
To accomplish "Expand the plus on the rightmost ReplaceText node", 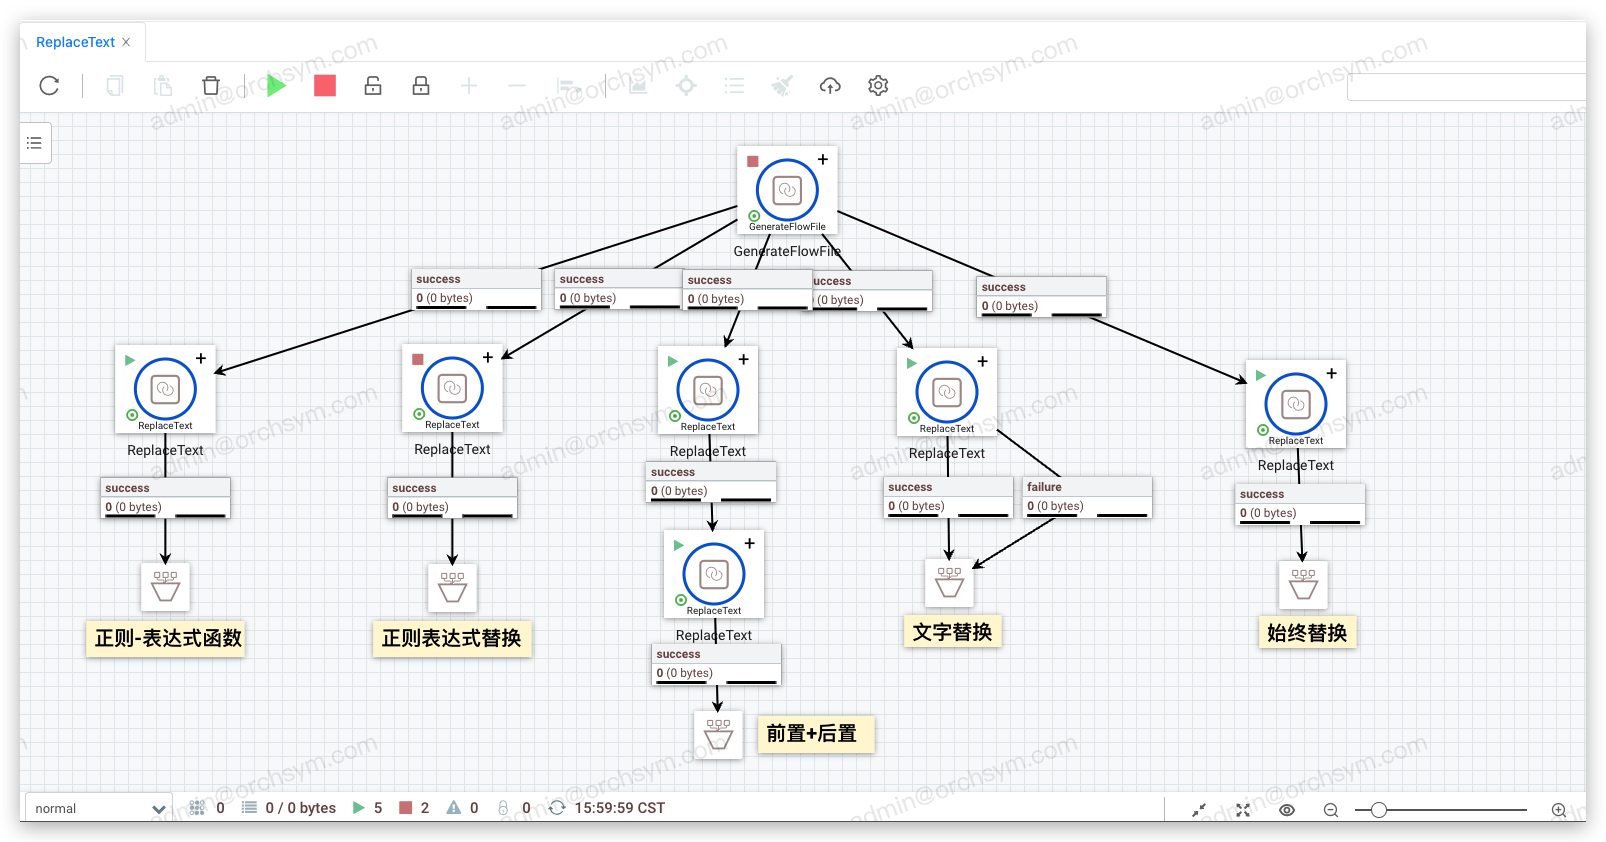I will 1331,374.
